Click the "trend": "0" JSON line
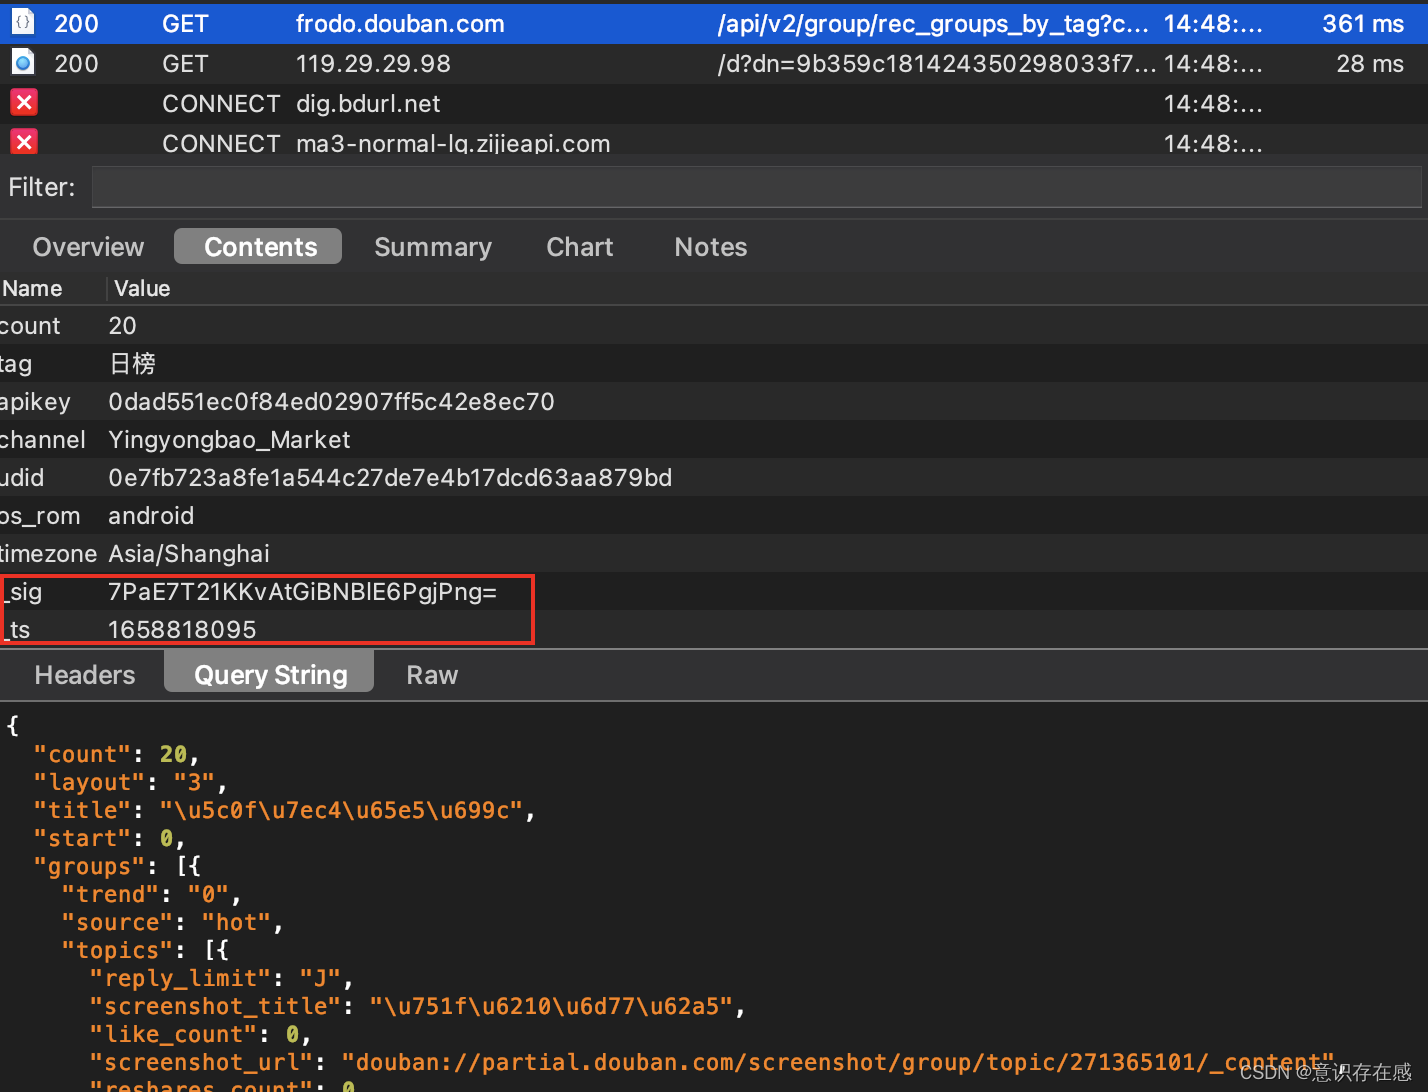The image size is (1428, 1092). pos(151,894)
